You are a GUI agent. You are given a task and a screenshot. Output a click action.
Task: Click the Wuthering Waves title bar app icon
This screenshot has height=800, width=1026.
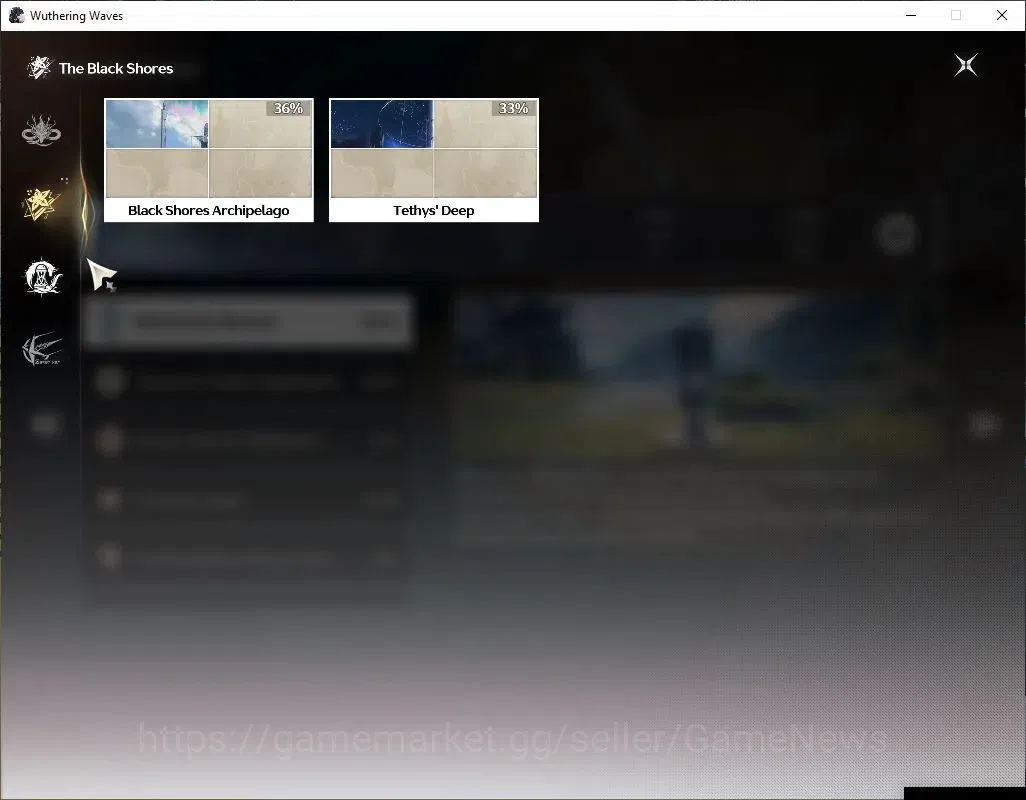pyautogui.click(x=16, y=15)
